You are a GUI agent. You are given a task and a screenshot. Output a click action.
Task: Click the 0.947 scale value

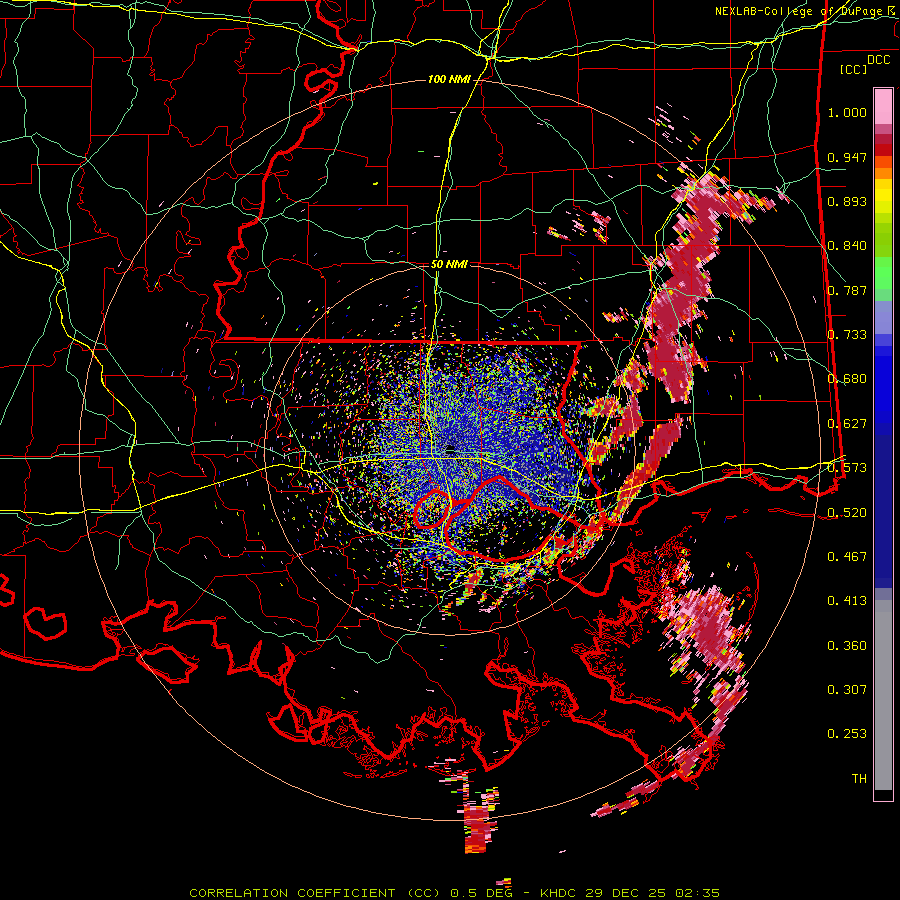pyautogui.click(x=847, y=157)
